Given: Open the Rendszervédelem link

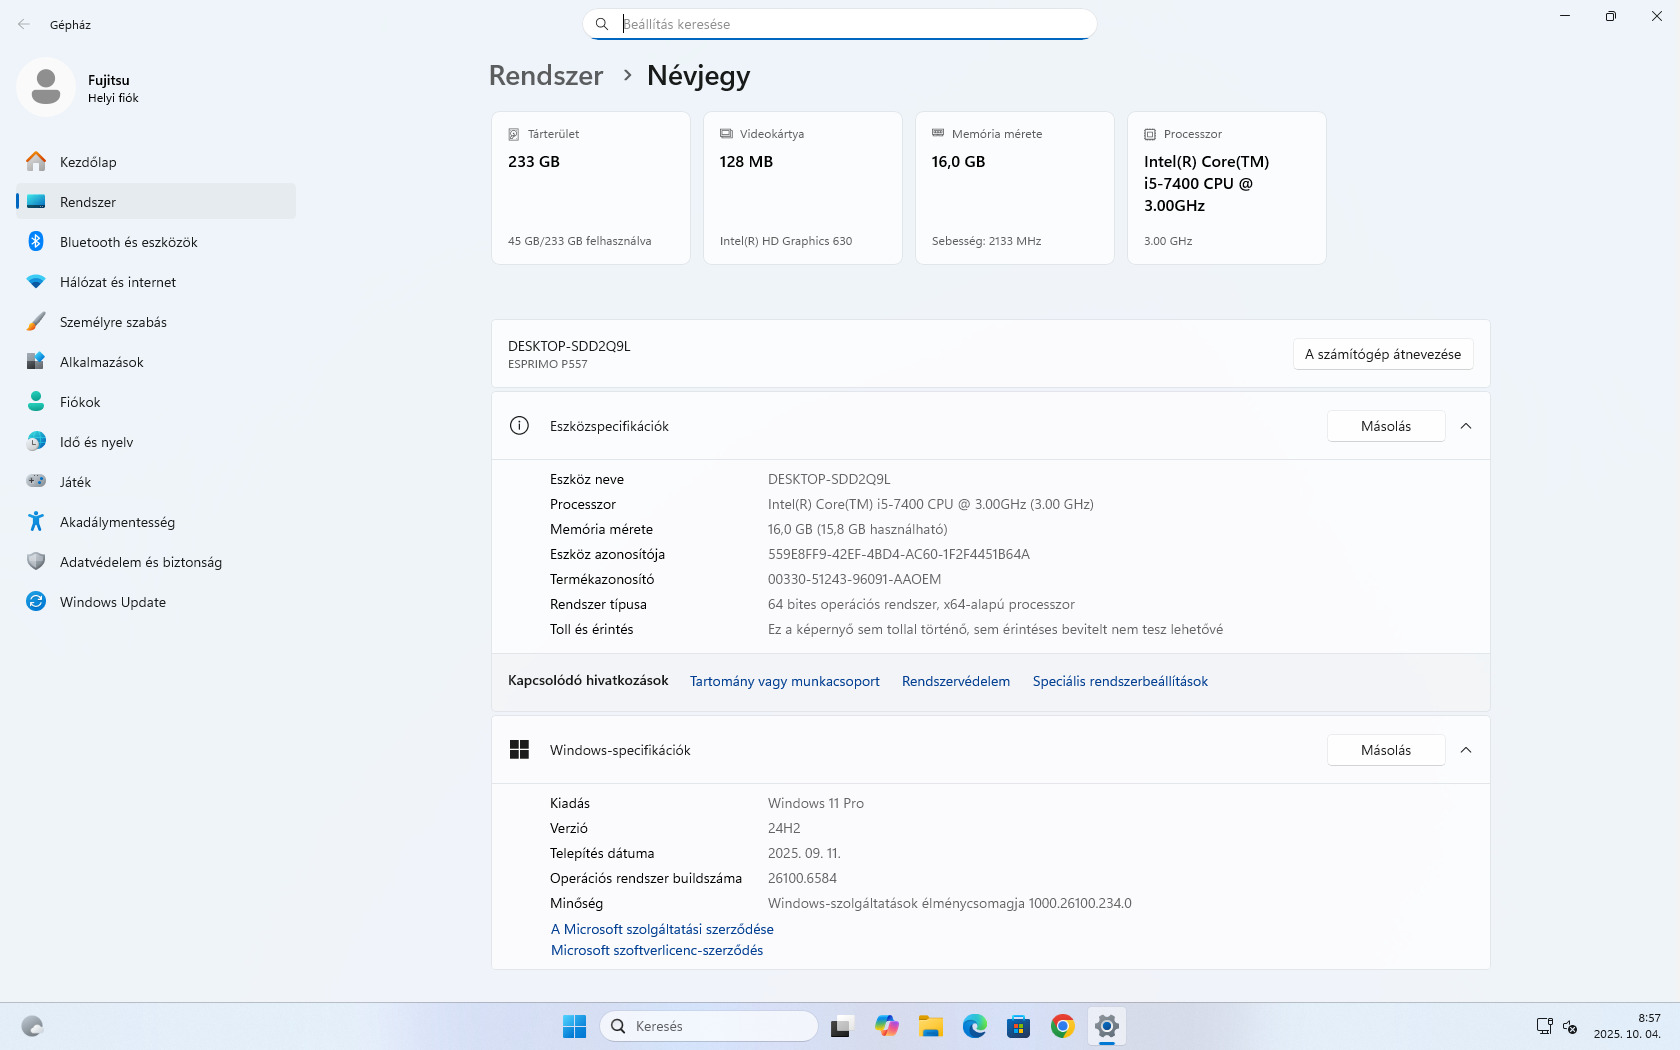Looking at the screenshot, I should (x=956, y=682).
